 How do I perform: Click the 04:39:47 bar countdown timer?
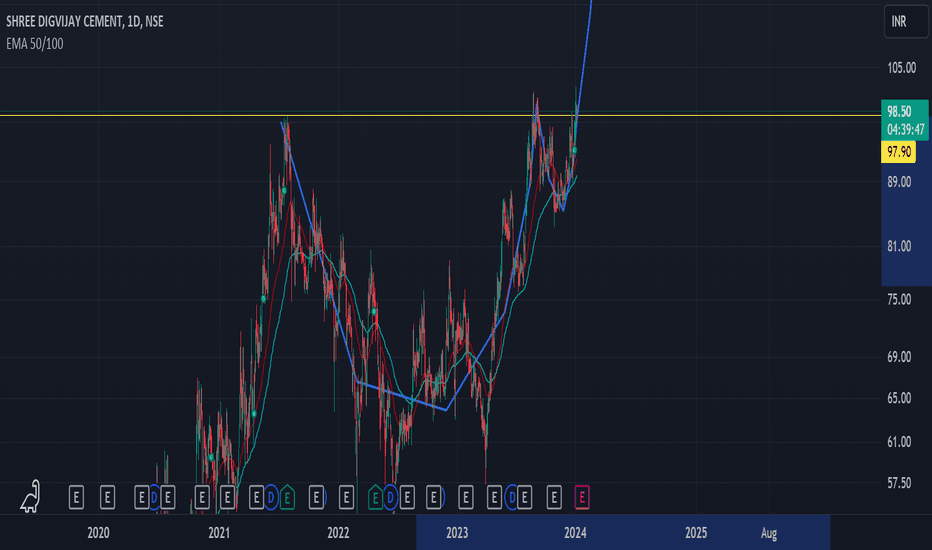pos(905,129)
